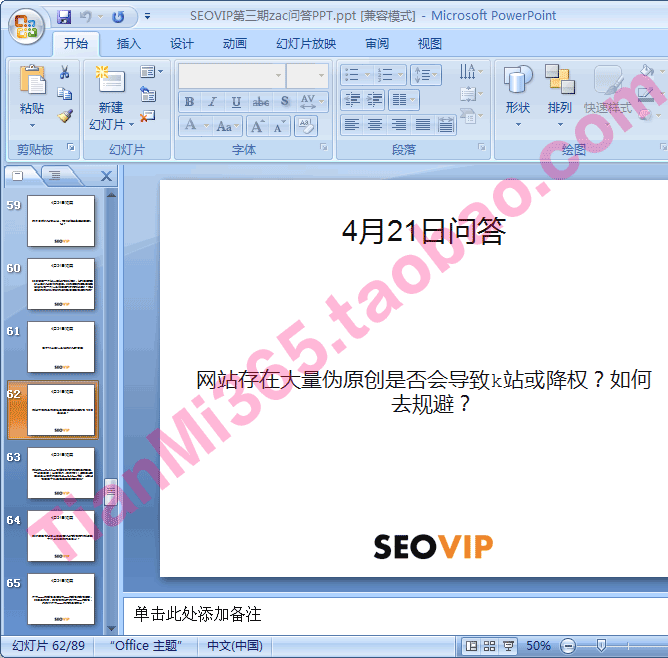Open the 剪贴板 dialog launcher
The image size is (668, 658).
[71, 147]
